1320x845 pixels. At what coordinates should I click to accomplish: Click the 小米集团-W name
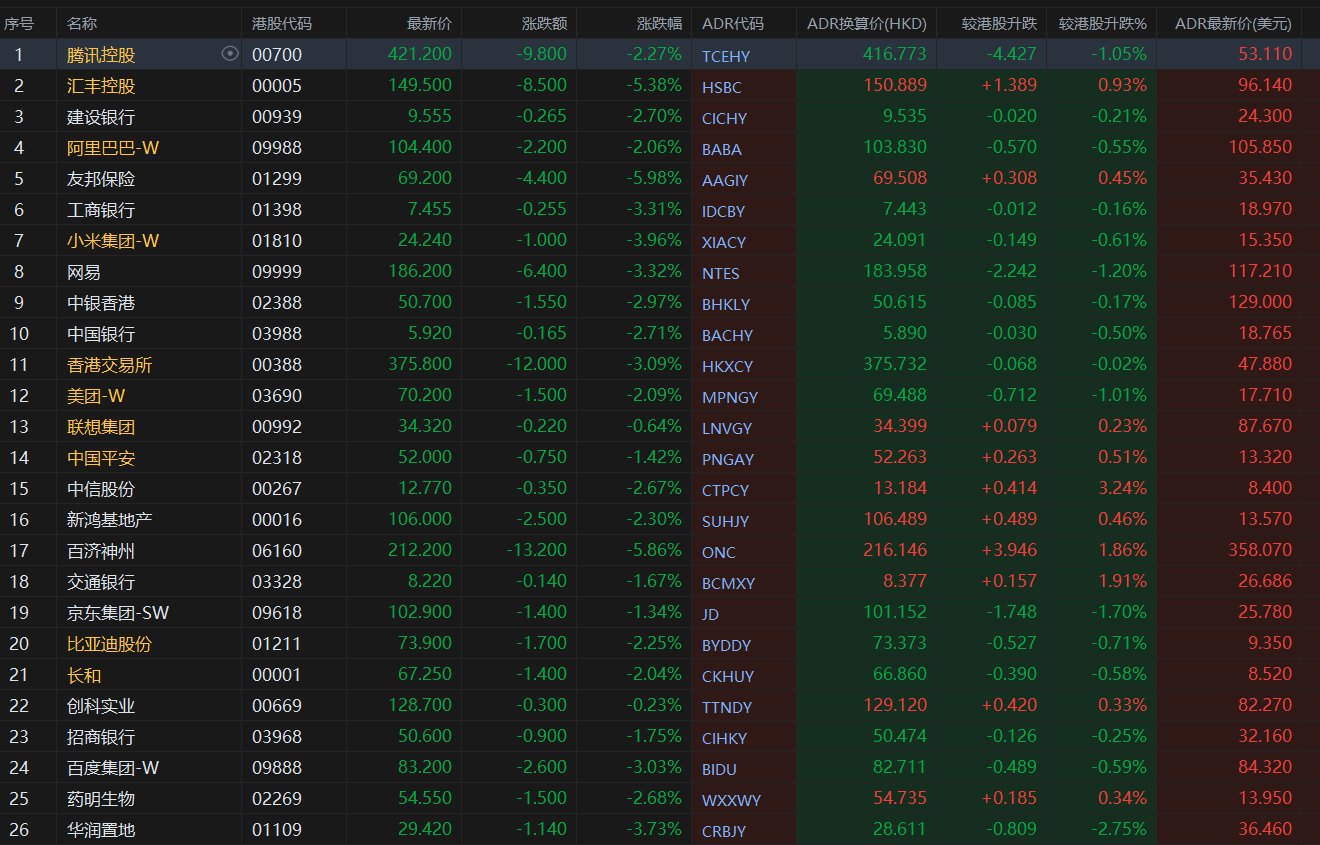coord(113,241)
